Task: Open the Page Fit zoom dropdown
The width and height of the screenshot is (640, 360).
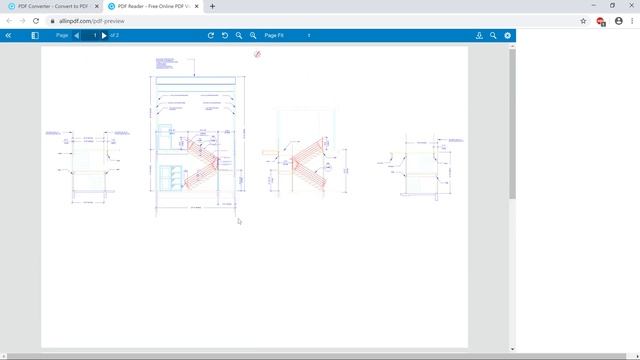Action: click(x=287, y=36)
